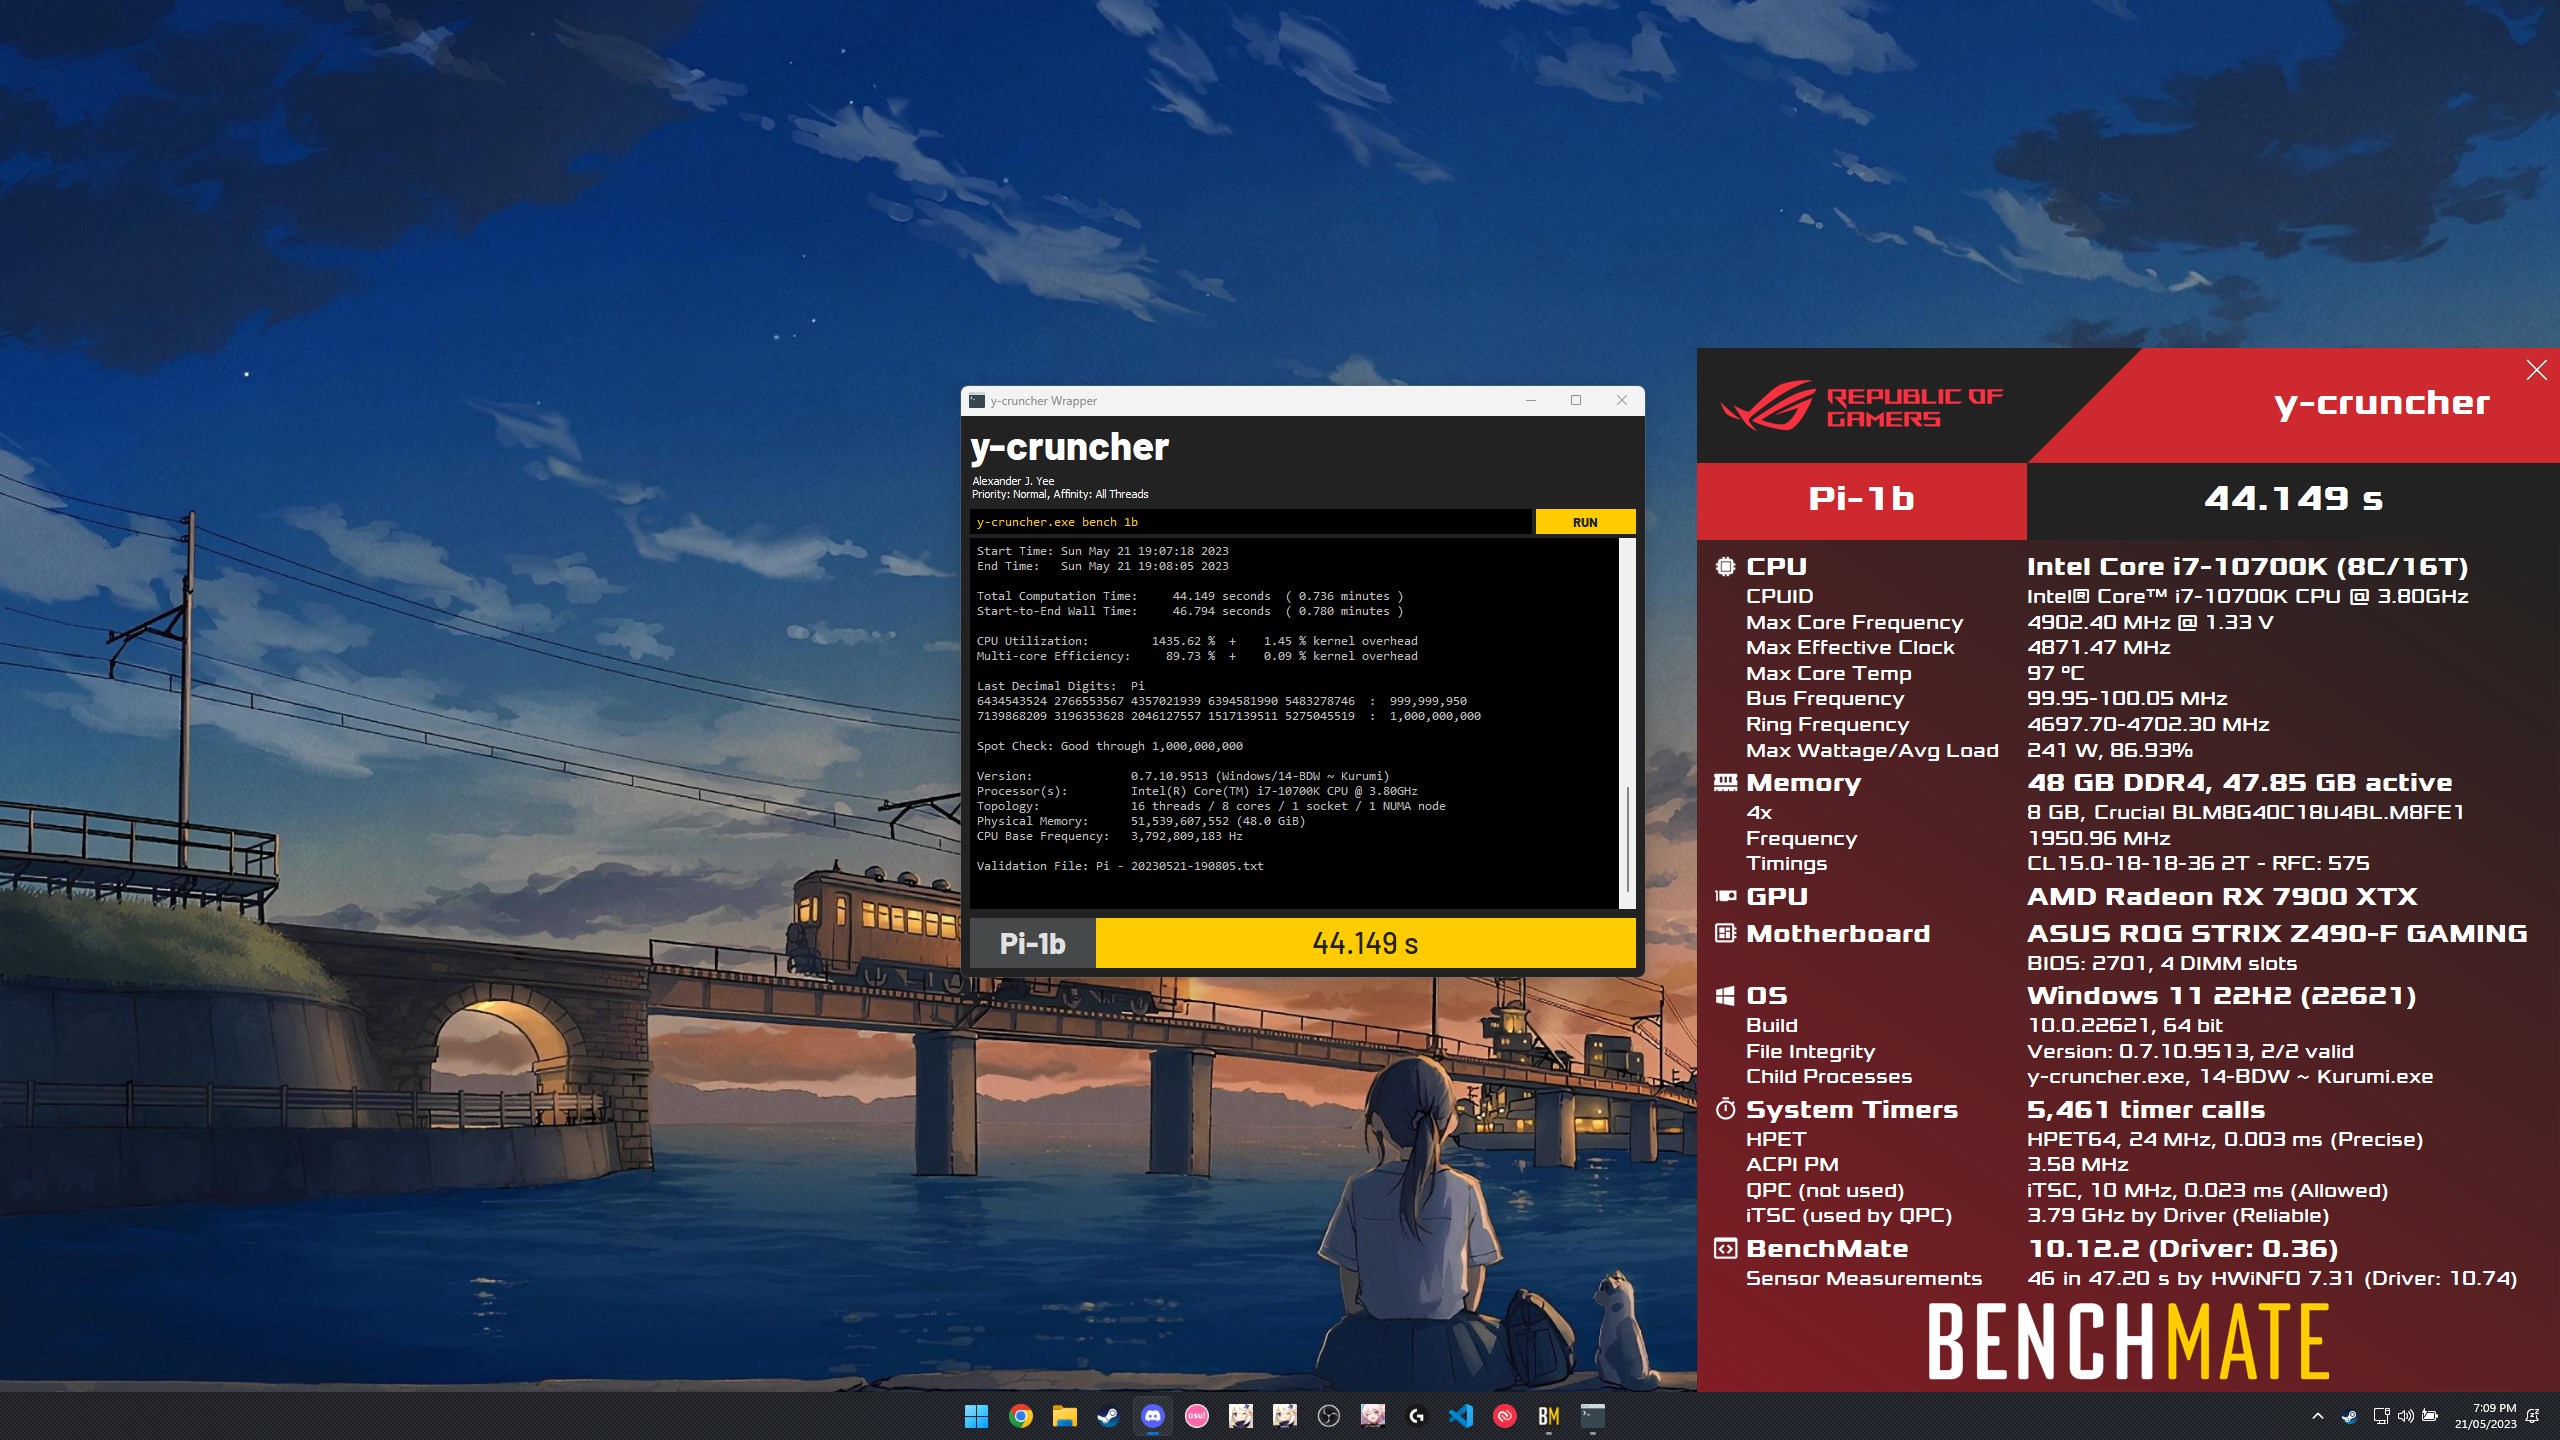
Task: Click 'Windows 11 22H2 (22621)' text
Action: 2221,996
